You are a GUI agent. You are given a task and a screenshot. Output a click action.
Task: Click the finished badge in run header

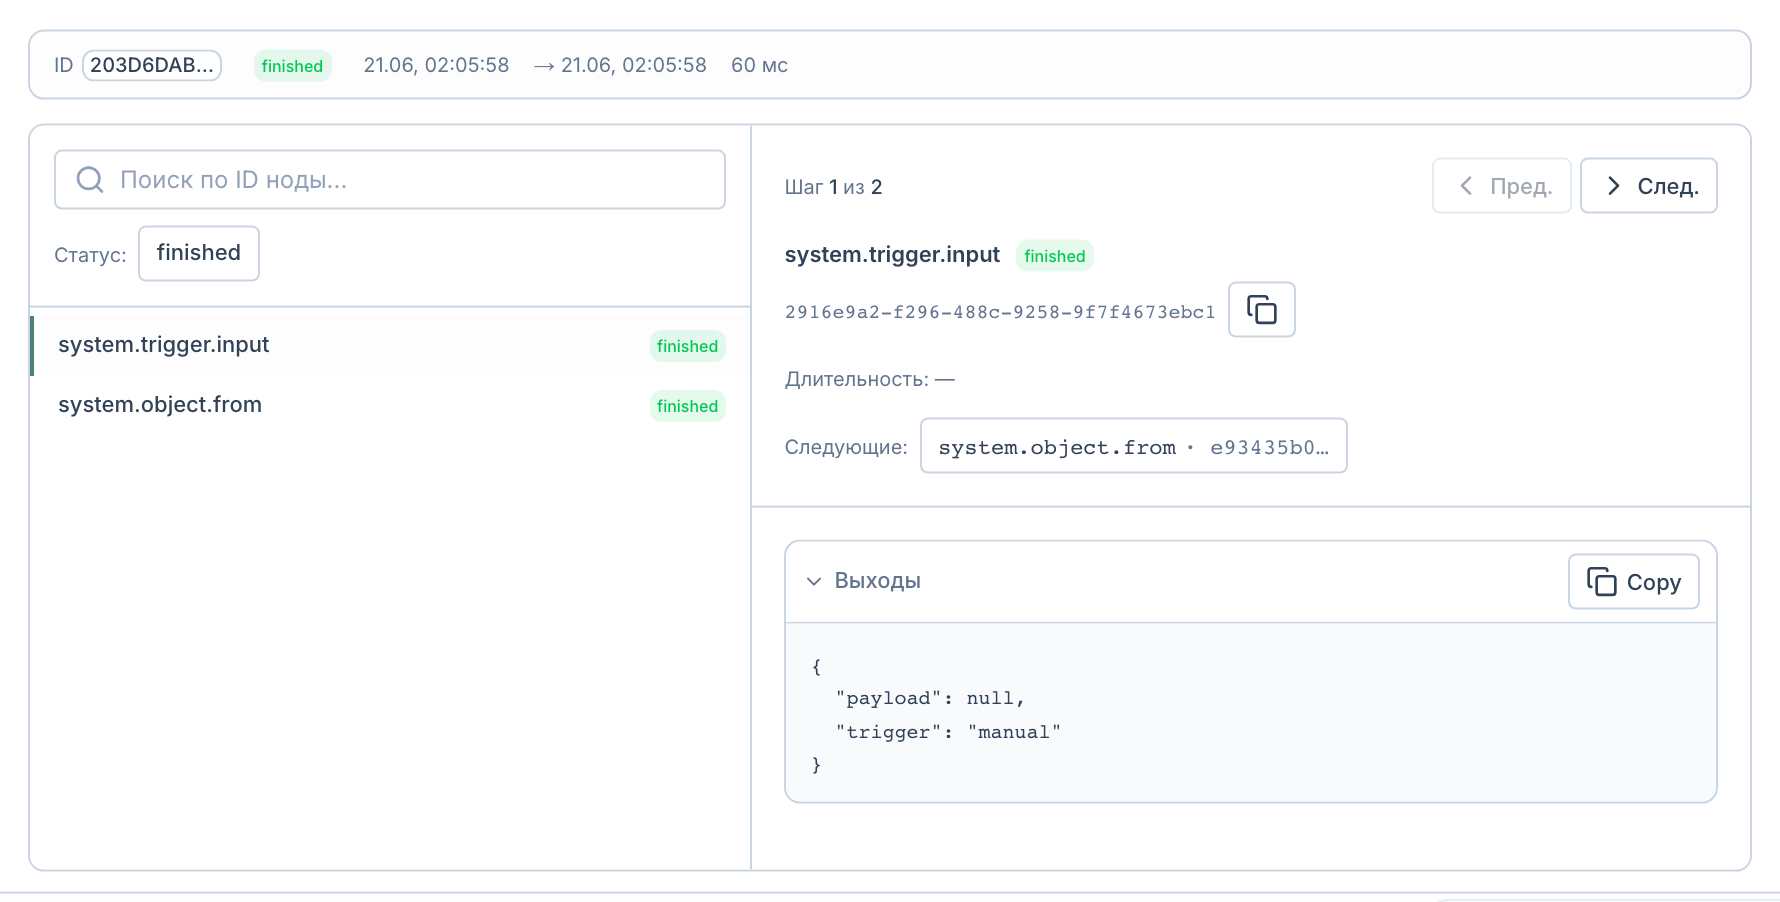pos(292,66)
